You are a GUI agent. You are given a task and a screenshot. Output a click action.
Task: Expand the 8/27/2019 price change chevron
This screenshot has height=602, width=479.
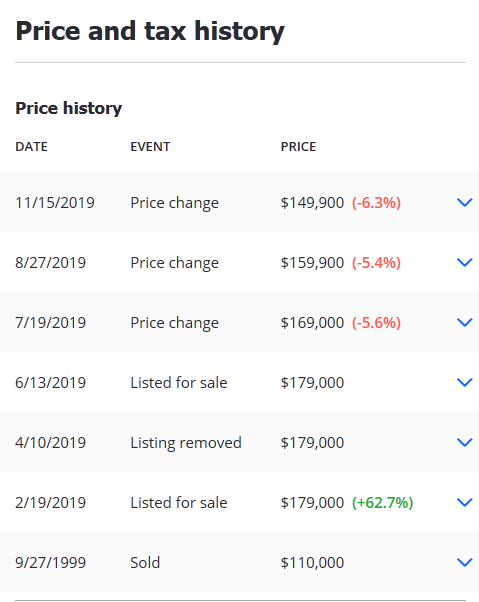464,263
